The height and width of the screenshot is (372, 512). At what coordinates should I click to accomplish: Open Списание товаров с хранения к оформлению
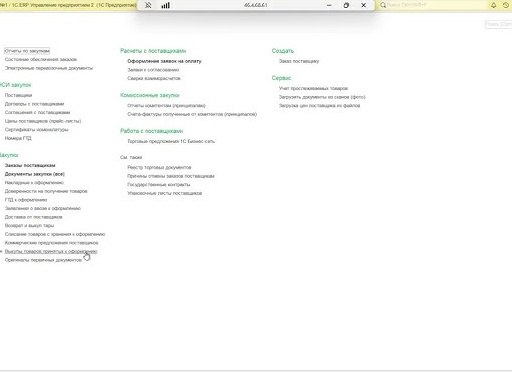[x=55, y=234]
